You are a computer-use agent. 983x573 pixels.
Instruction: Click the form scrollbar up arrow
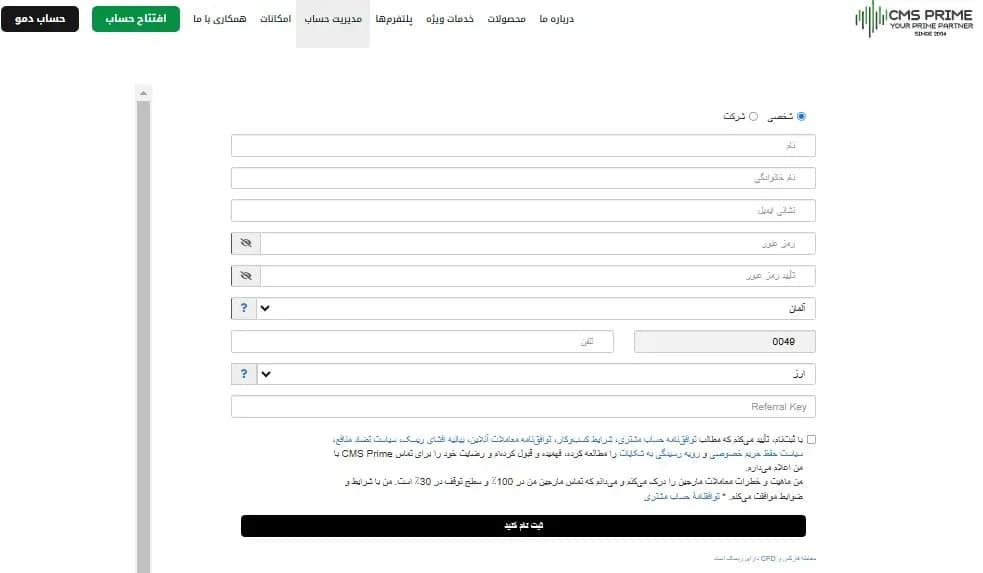144,93
